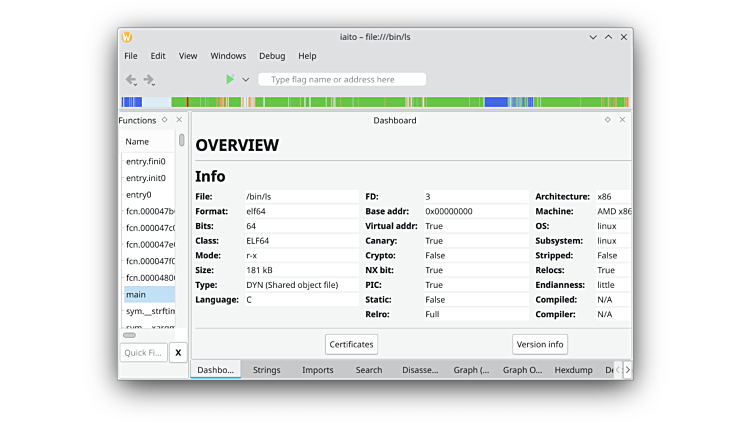Clear the quick filter with the X button
The image size is (752, 423).
[x=178, y=352]
